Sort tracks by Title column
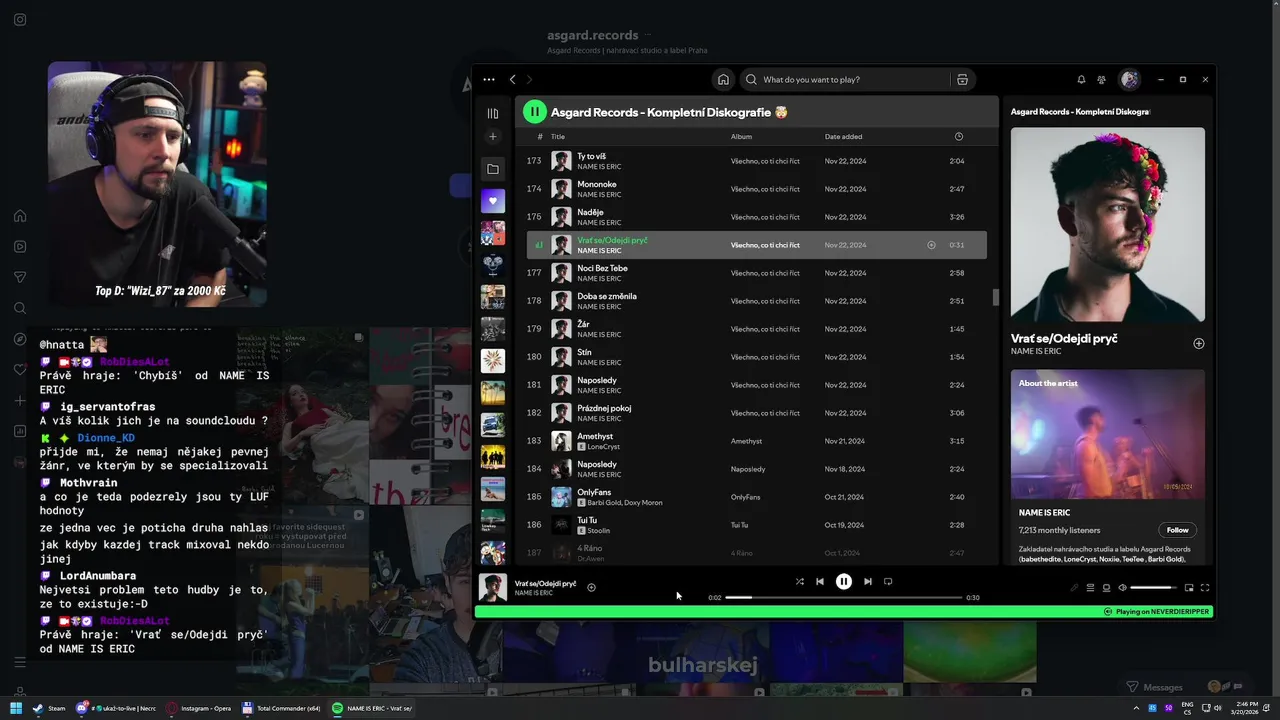The image size is (1280, 720). (x=558, y=137)
